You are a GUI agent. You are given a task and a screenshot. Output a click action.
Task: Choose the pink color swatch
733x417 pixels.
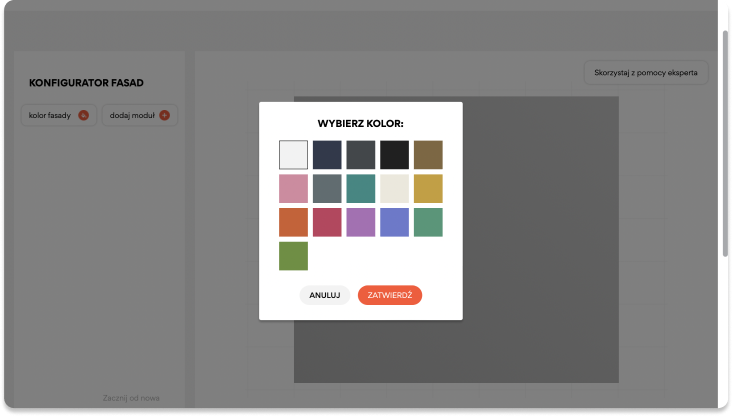(x=293, y=189)
